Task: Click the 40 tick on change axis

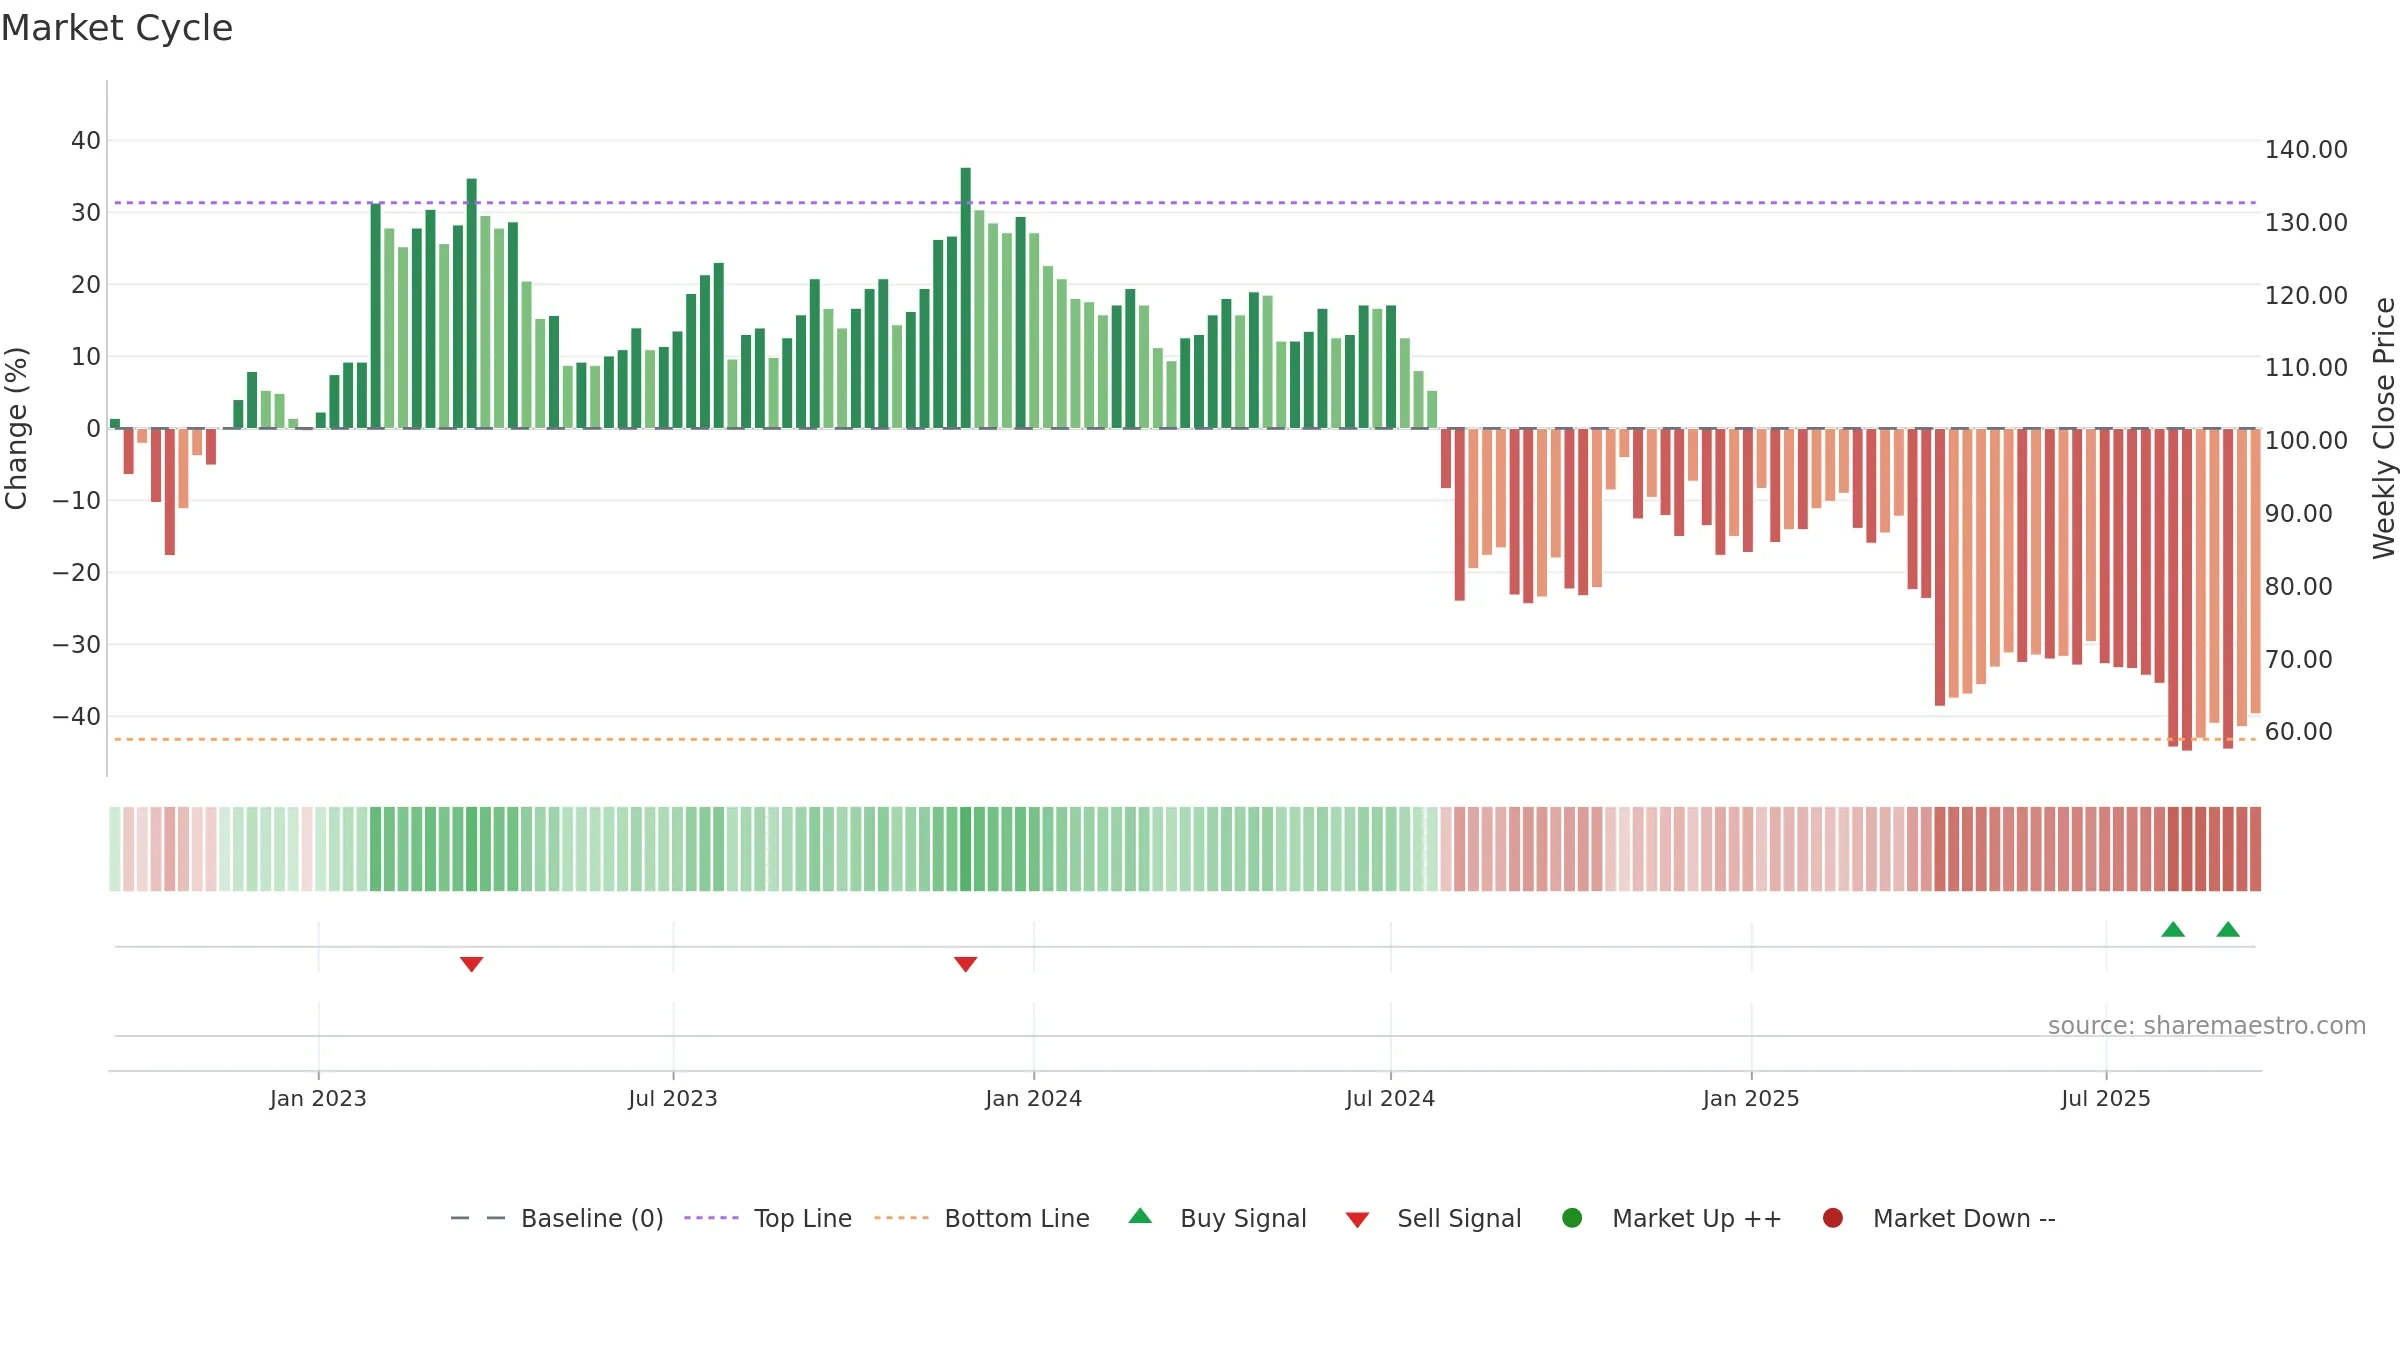Action: (86, 141)
